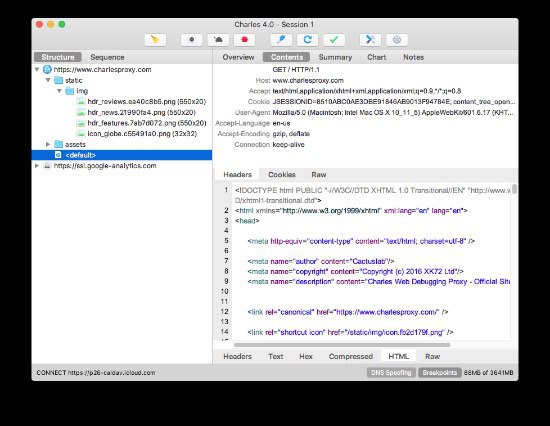Click the horizontal scrollbar under HTML view

click(342, 345)
